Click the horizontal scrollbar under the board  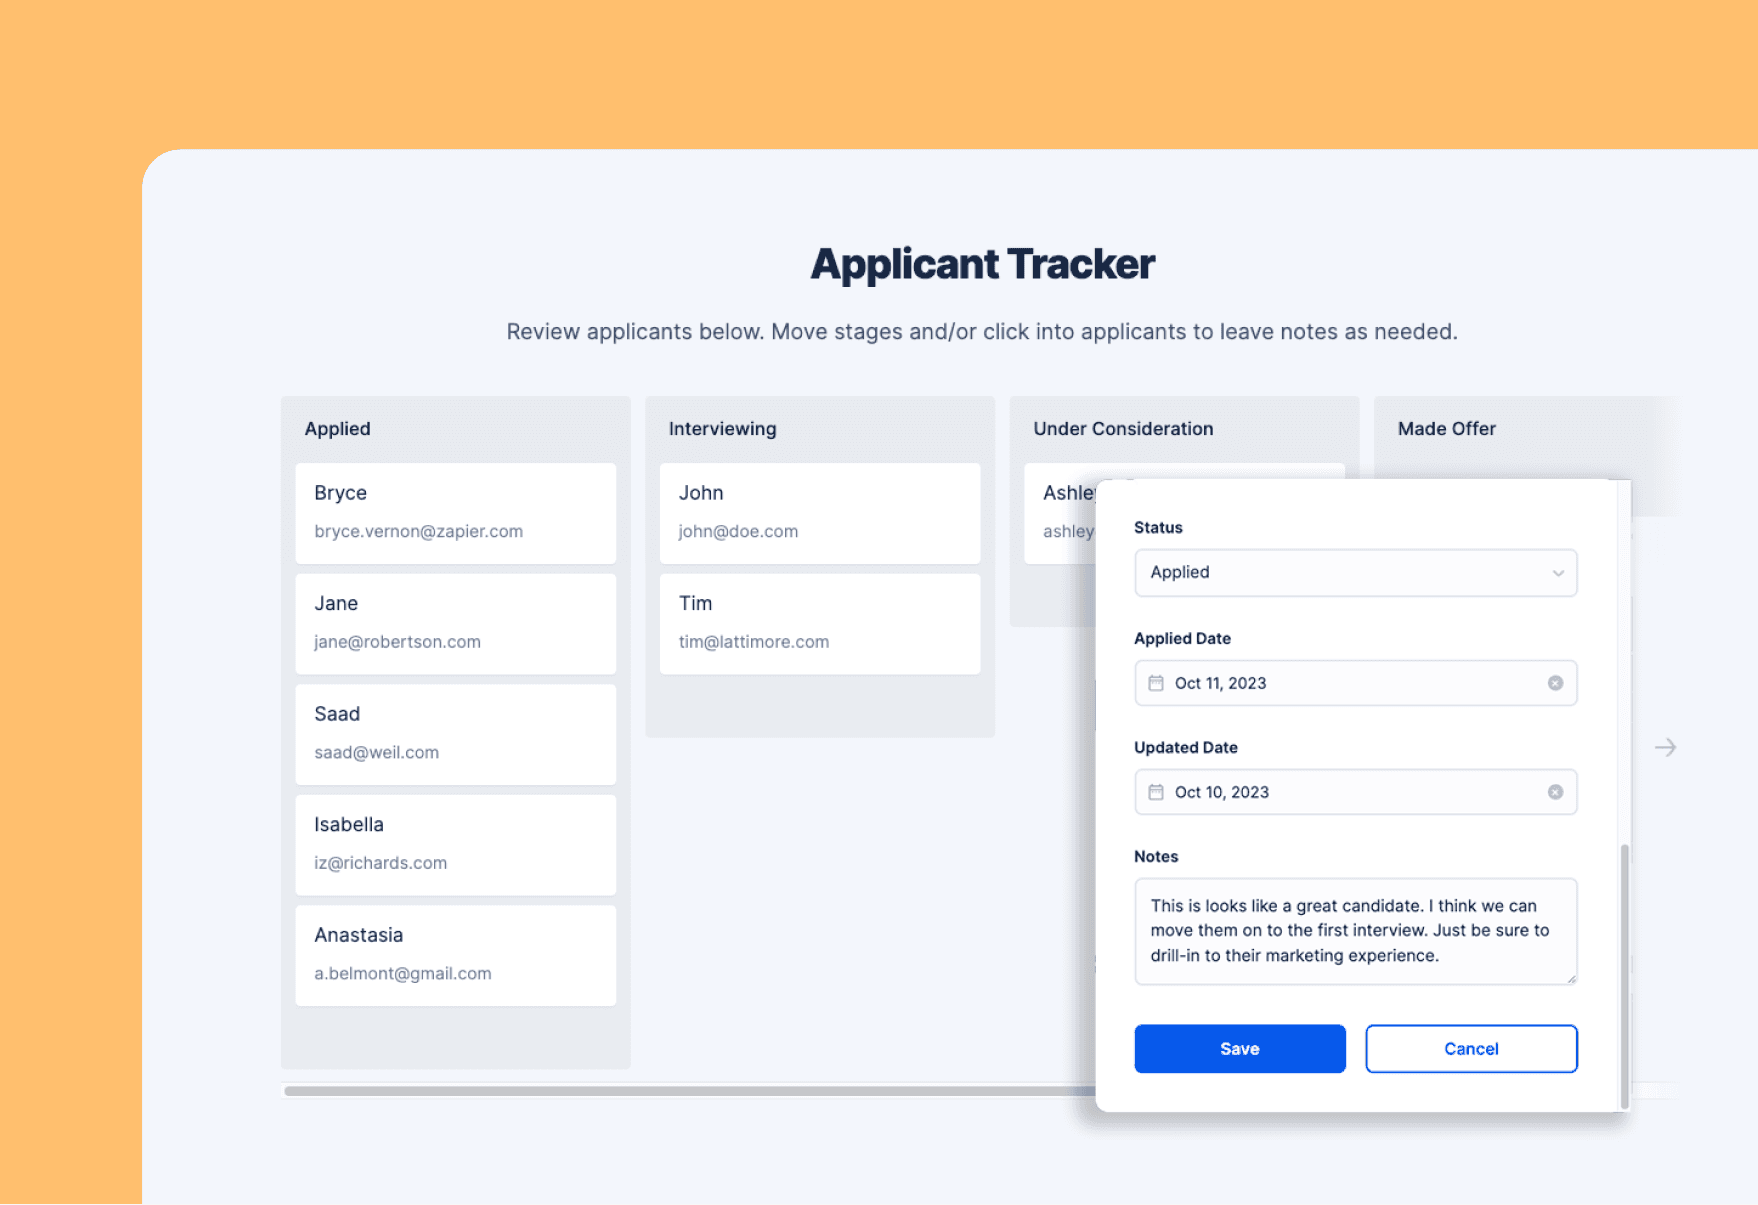[688, 1091]
